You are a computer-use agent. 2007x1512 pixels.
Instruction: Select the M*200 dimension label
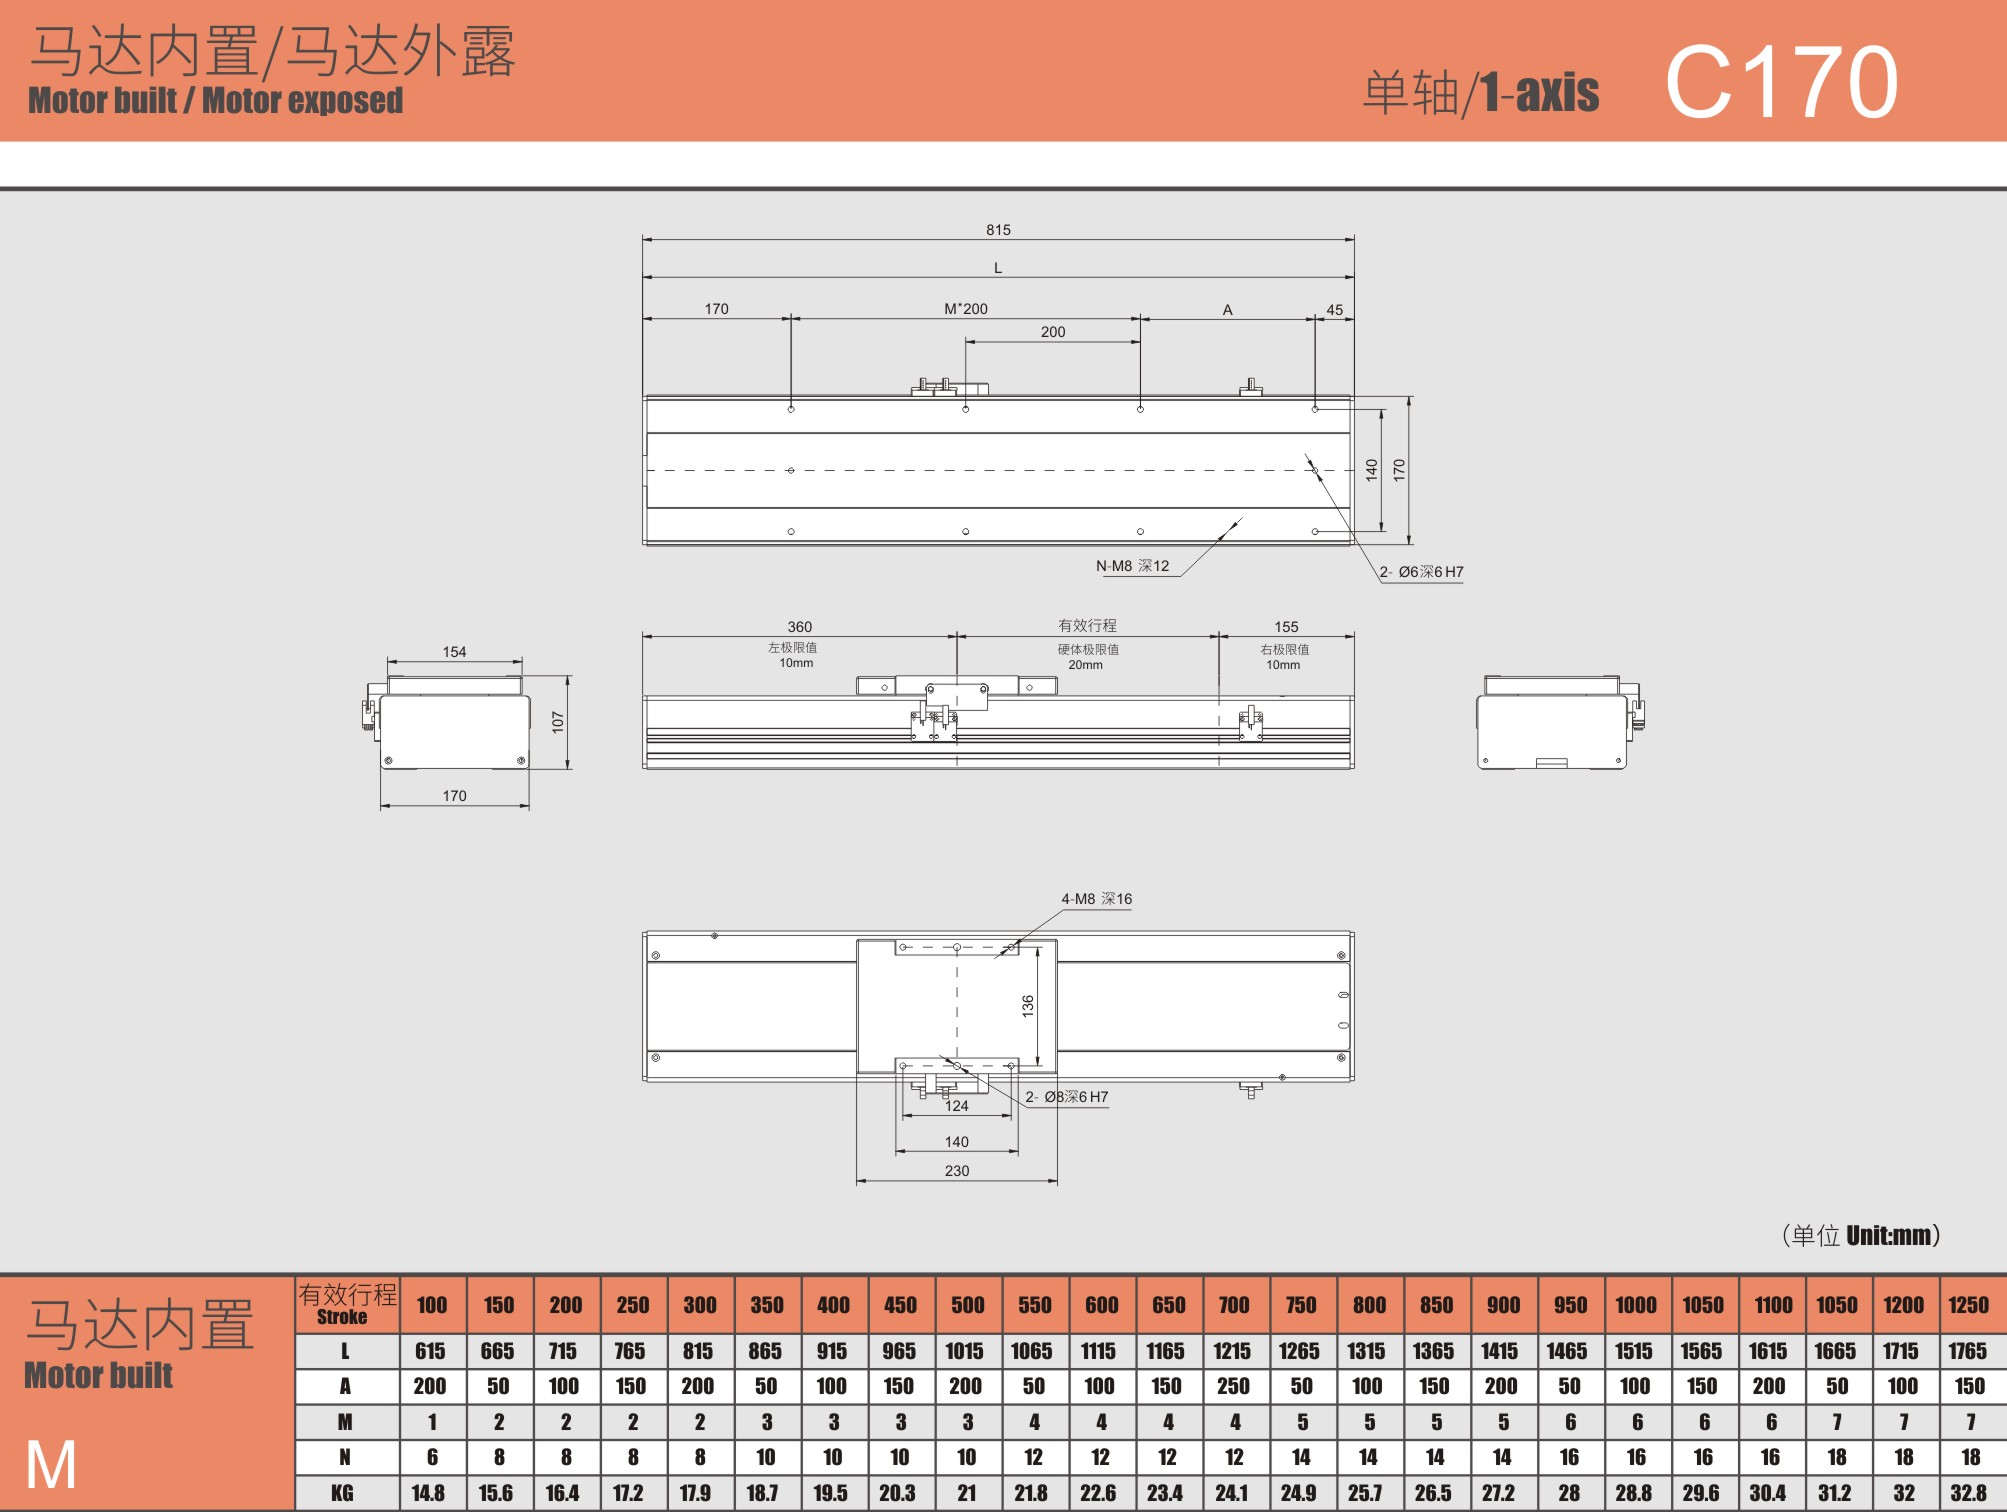click(966, 309)
